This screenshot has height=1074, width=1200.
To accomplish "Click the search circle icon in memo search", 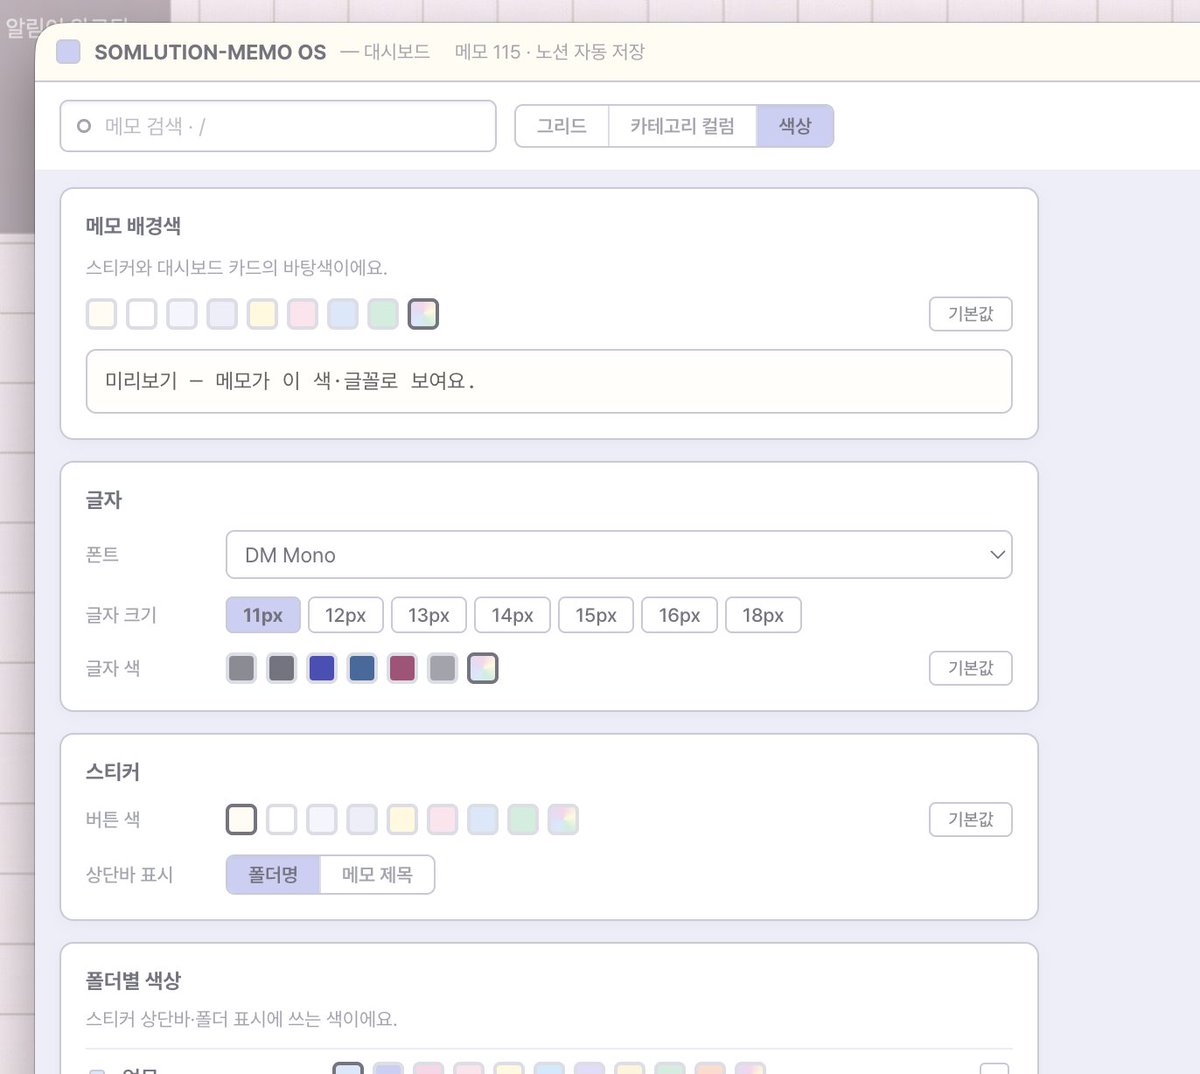I will (x=84, y=126).
